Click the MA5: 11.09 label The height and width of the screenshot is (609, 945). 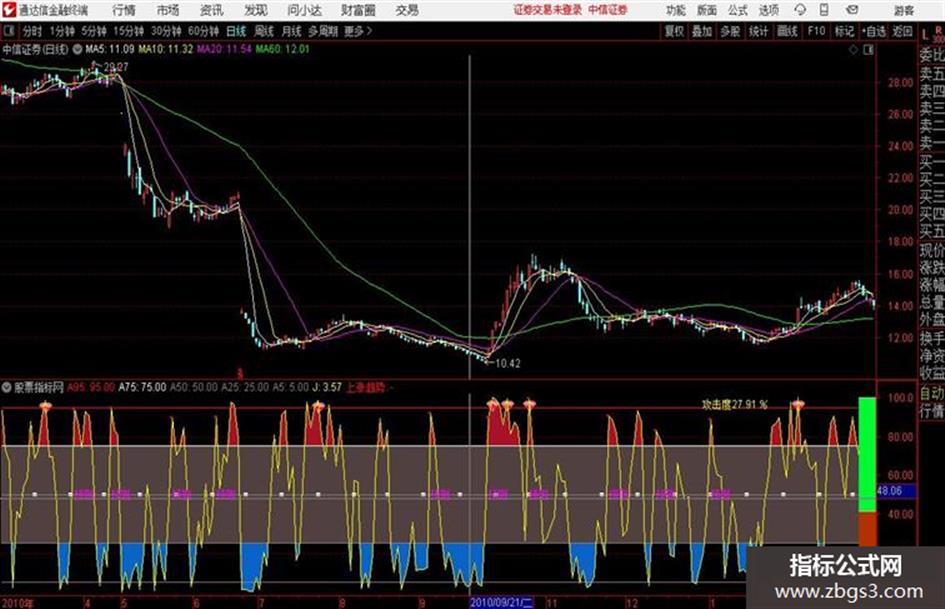(110, 49)
